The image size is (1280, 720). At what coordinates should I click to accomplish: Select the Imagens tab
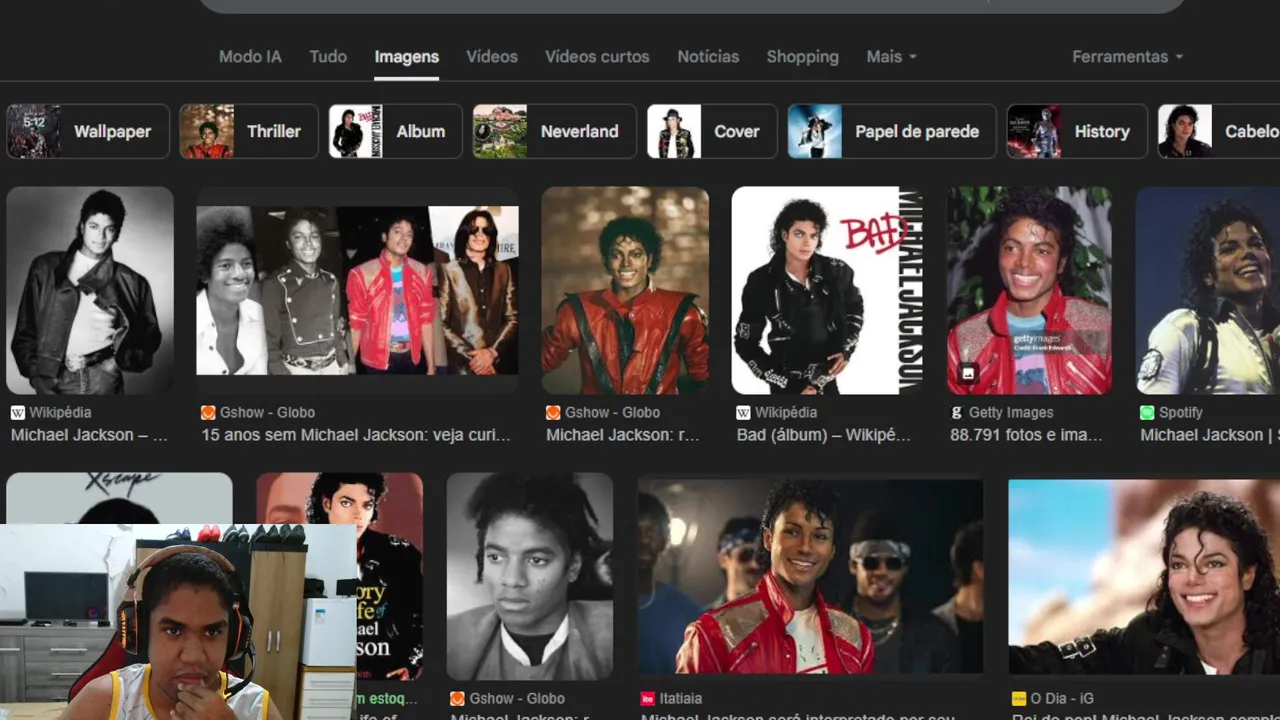point(406,57)
